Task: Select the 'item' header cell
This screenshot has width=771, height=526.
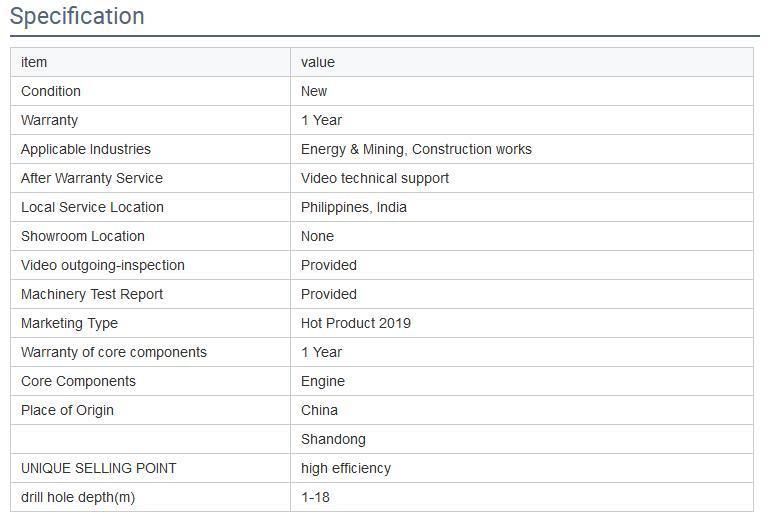Action: click(x=150, y=62)
